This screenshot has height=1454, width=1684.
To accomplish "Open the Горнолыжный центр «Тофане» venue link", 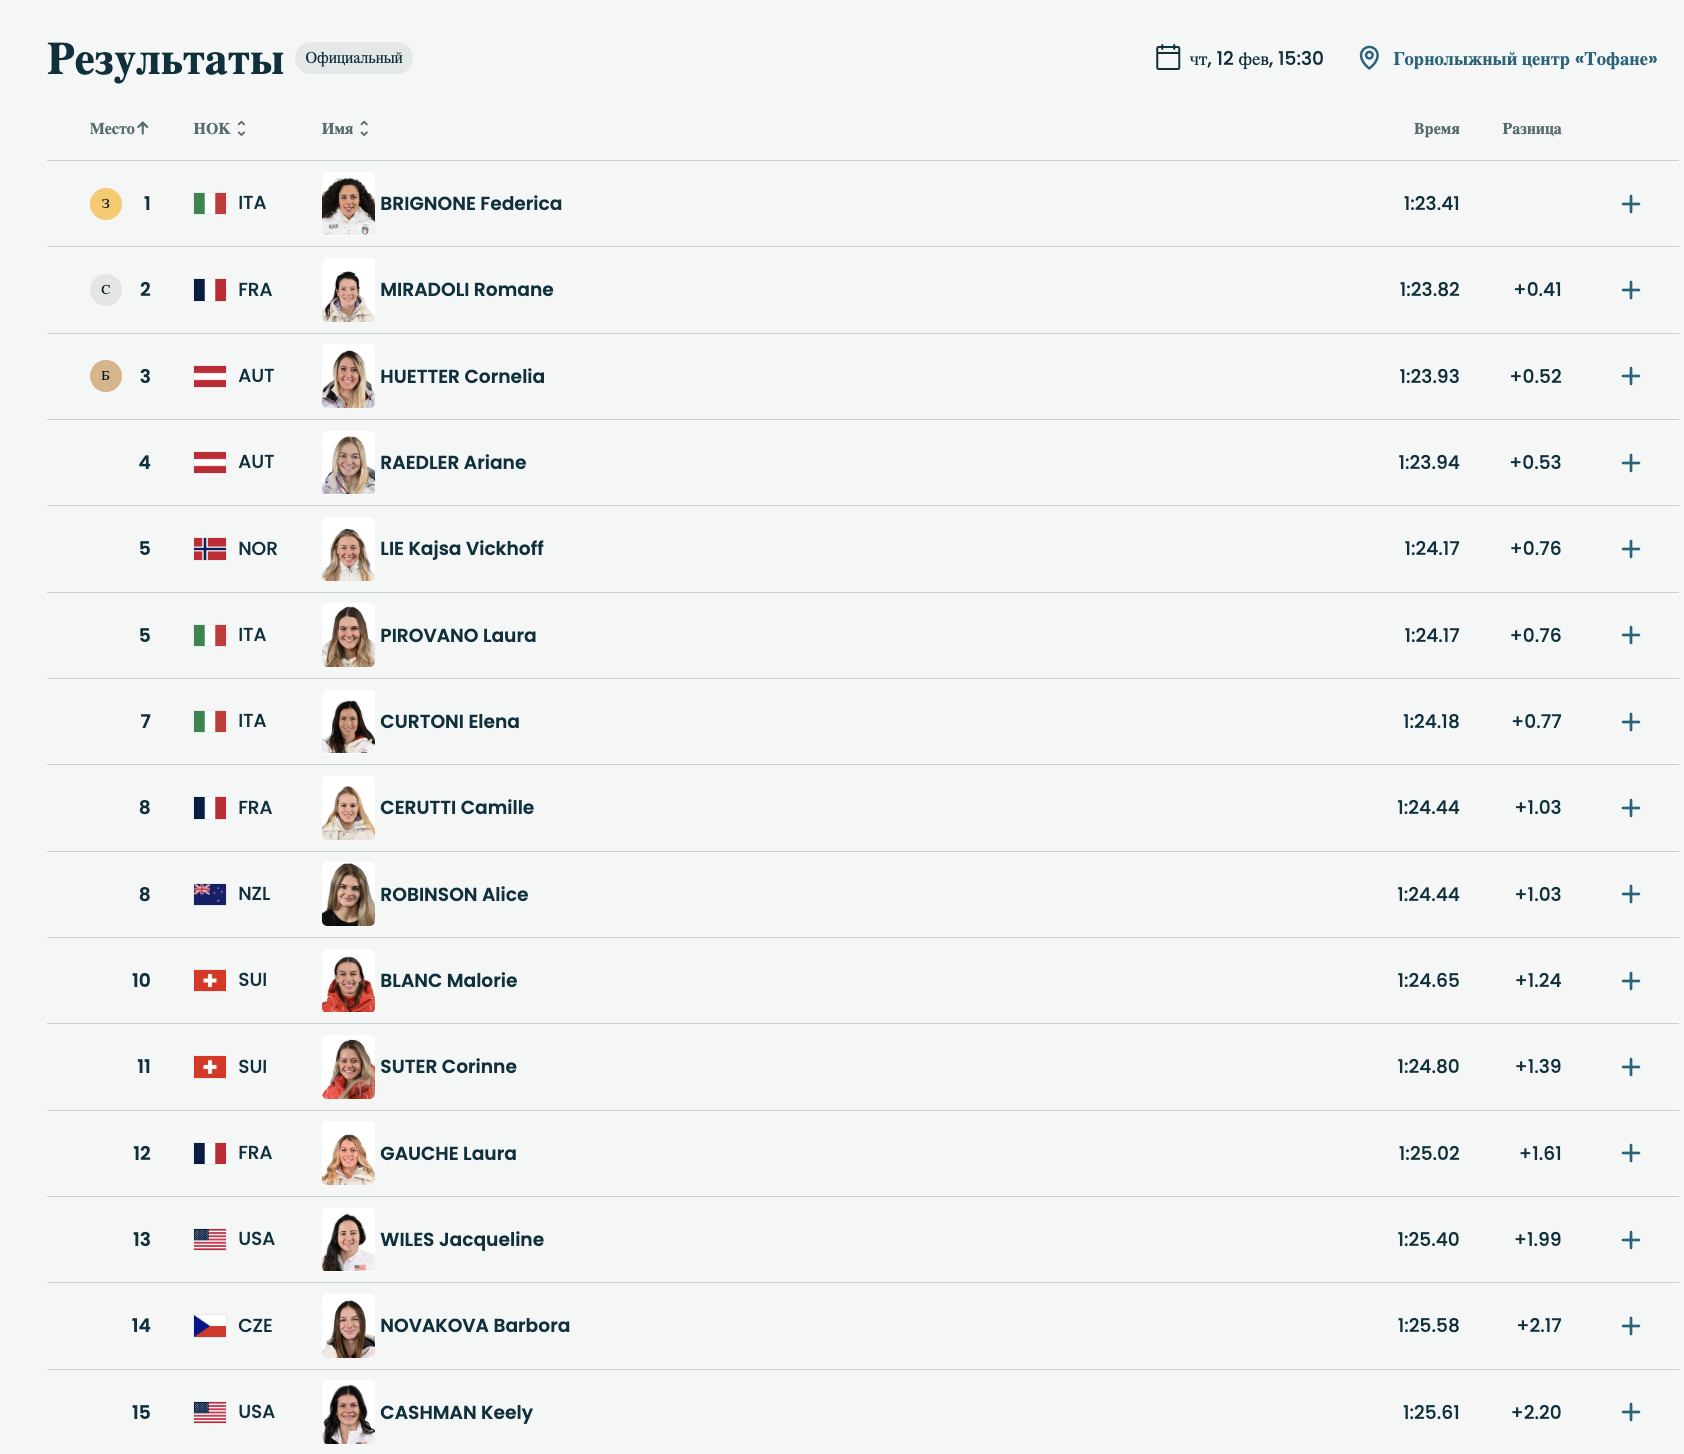I will 1524,59.
